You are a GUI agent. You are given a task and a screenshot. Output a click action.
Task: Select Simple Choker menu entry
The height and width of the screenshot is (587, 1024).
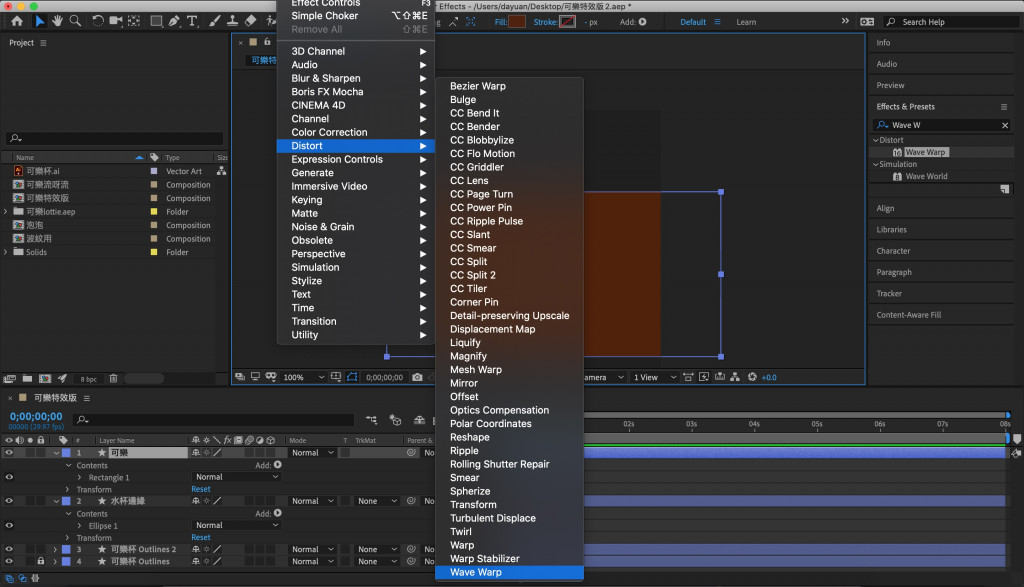357,16
